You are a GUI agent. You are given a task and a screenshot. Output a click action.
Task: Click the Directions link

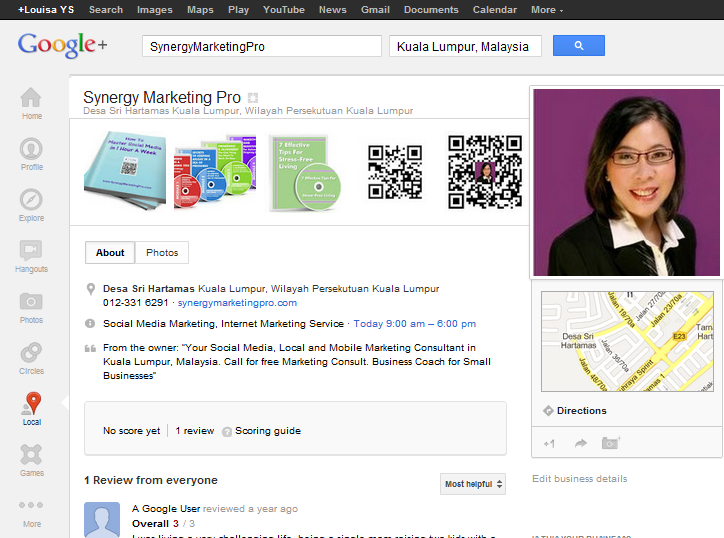581,411
